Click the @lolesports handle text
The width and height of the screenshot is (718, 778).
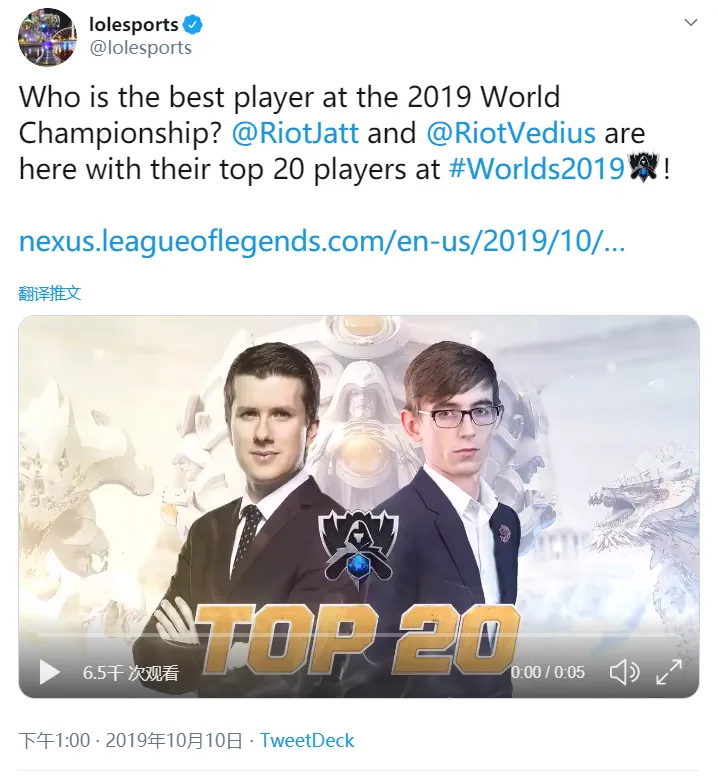(x=140, y=48)
